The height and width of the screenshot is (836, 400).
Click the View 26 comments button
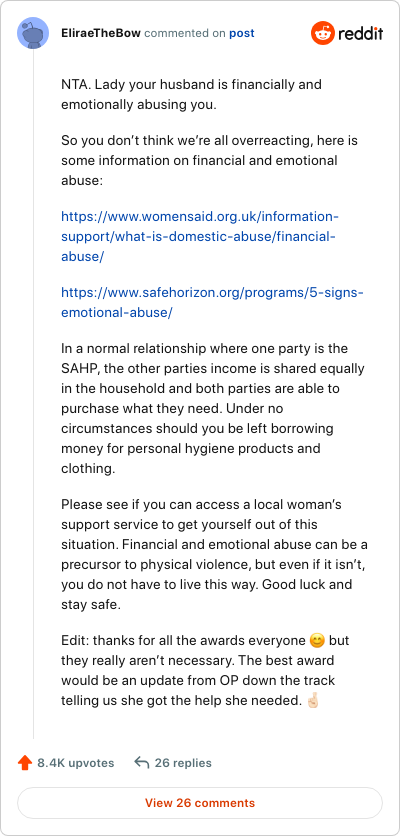[200, 803]
